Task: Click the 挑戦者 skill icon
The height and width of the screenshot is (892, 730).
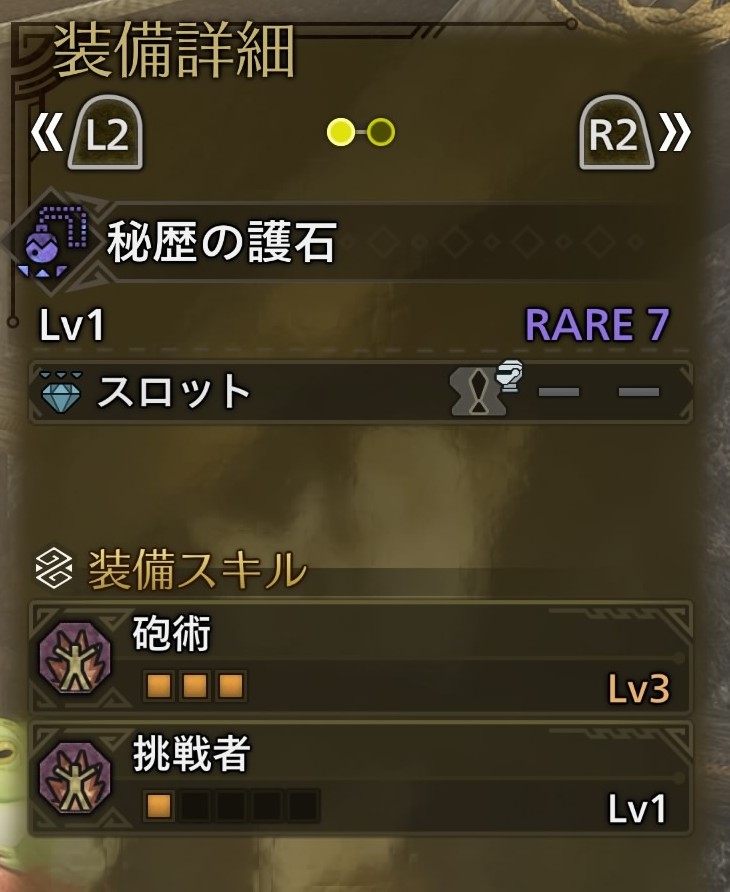Action: 75,778
